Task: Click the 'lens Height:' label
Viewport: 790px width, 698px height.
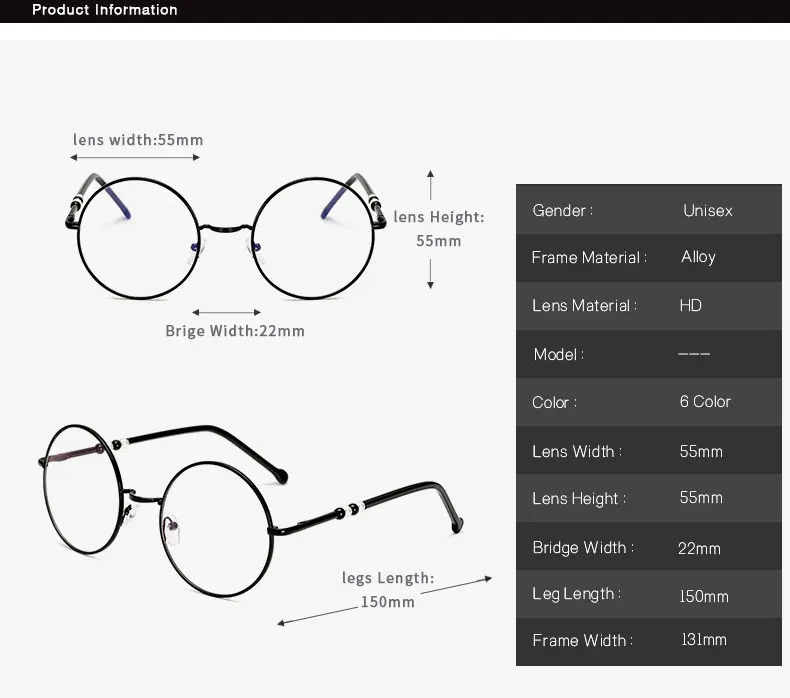Action: tap(439, 217)
